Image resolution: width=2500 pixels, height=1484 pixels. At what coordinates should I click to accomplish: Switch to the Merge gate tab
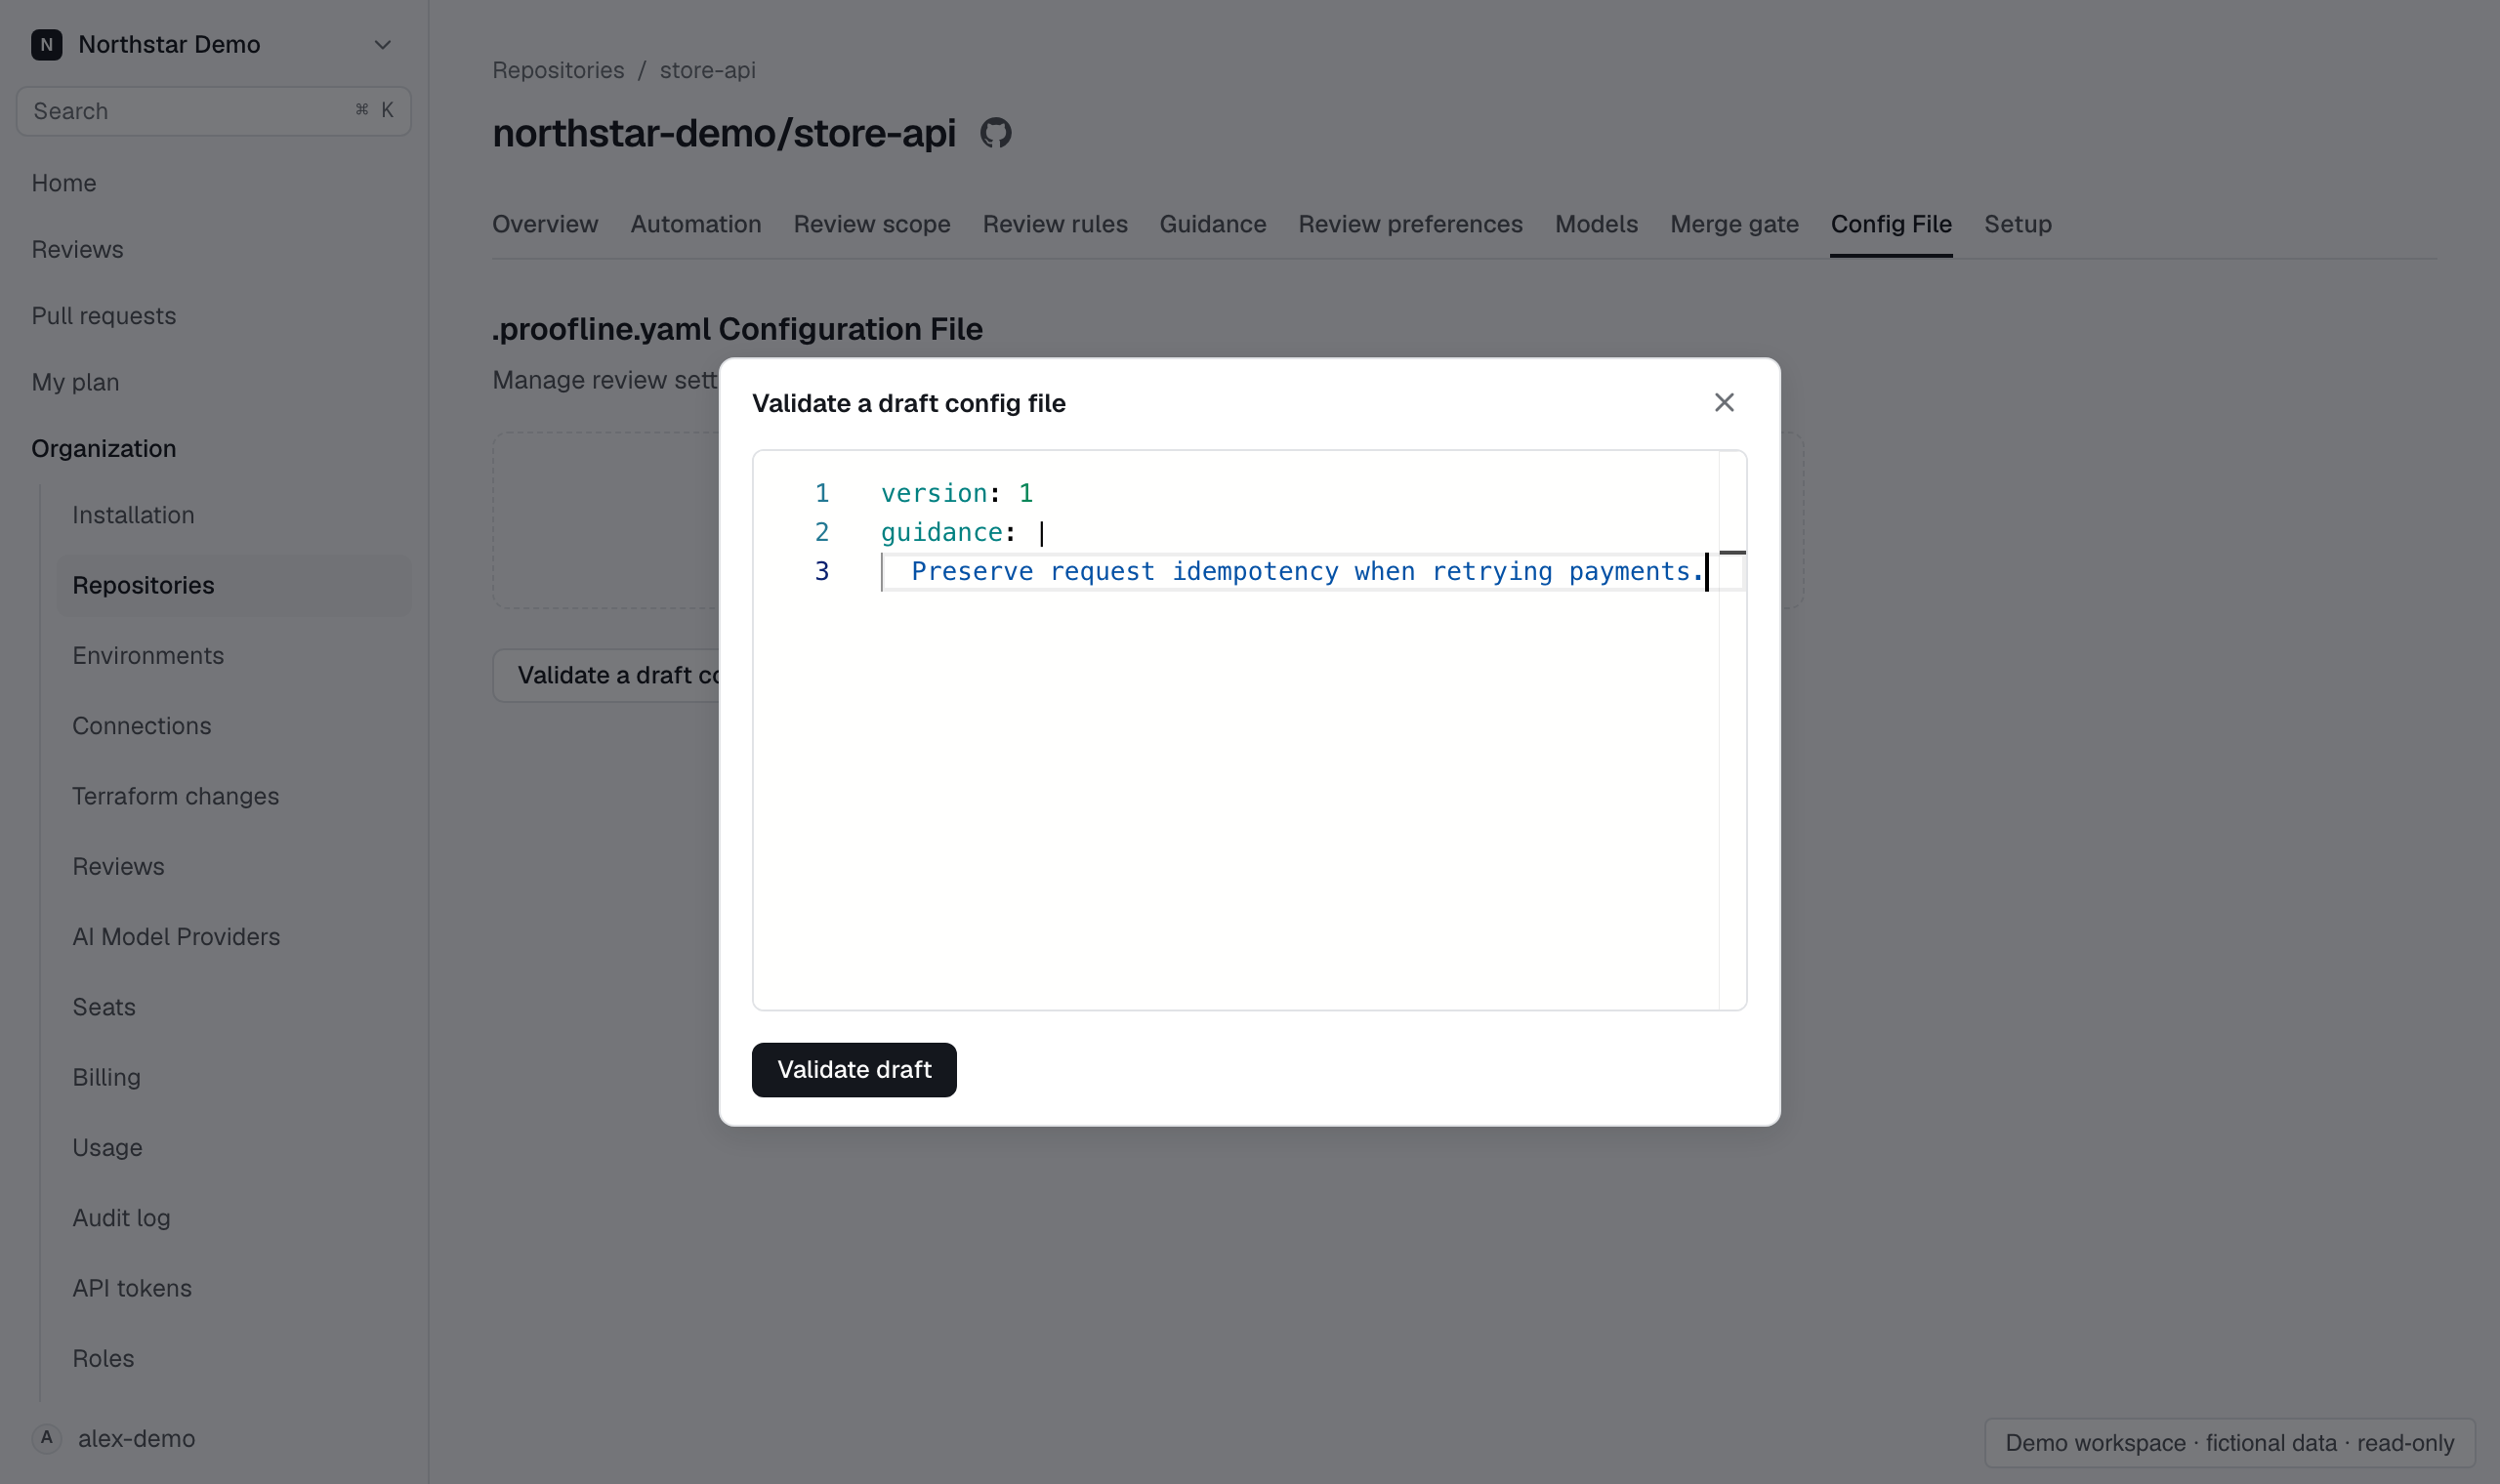pos(1734,224)
